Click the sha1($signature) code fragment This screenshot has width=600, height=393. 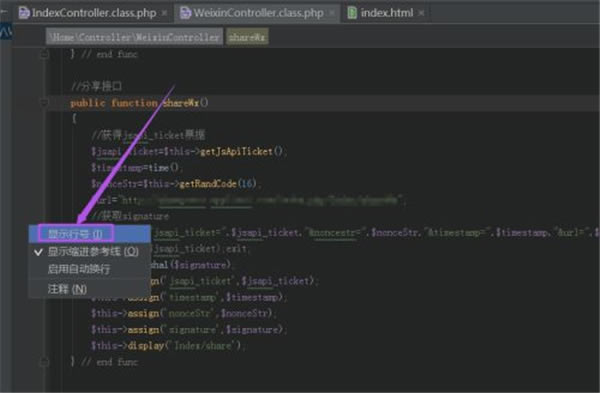point(191,265)
